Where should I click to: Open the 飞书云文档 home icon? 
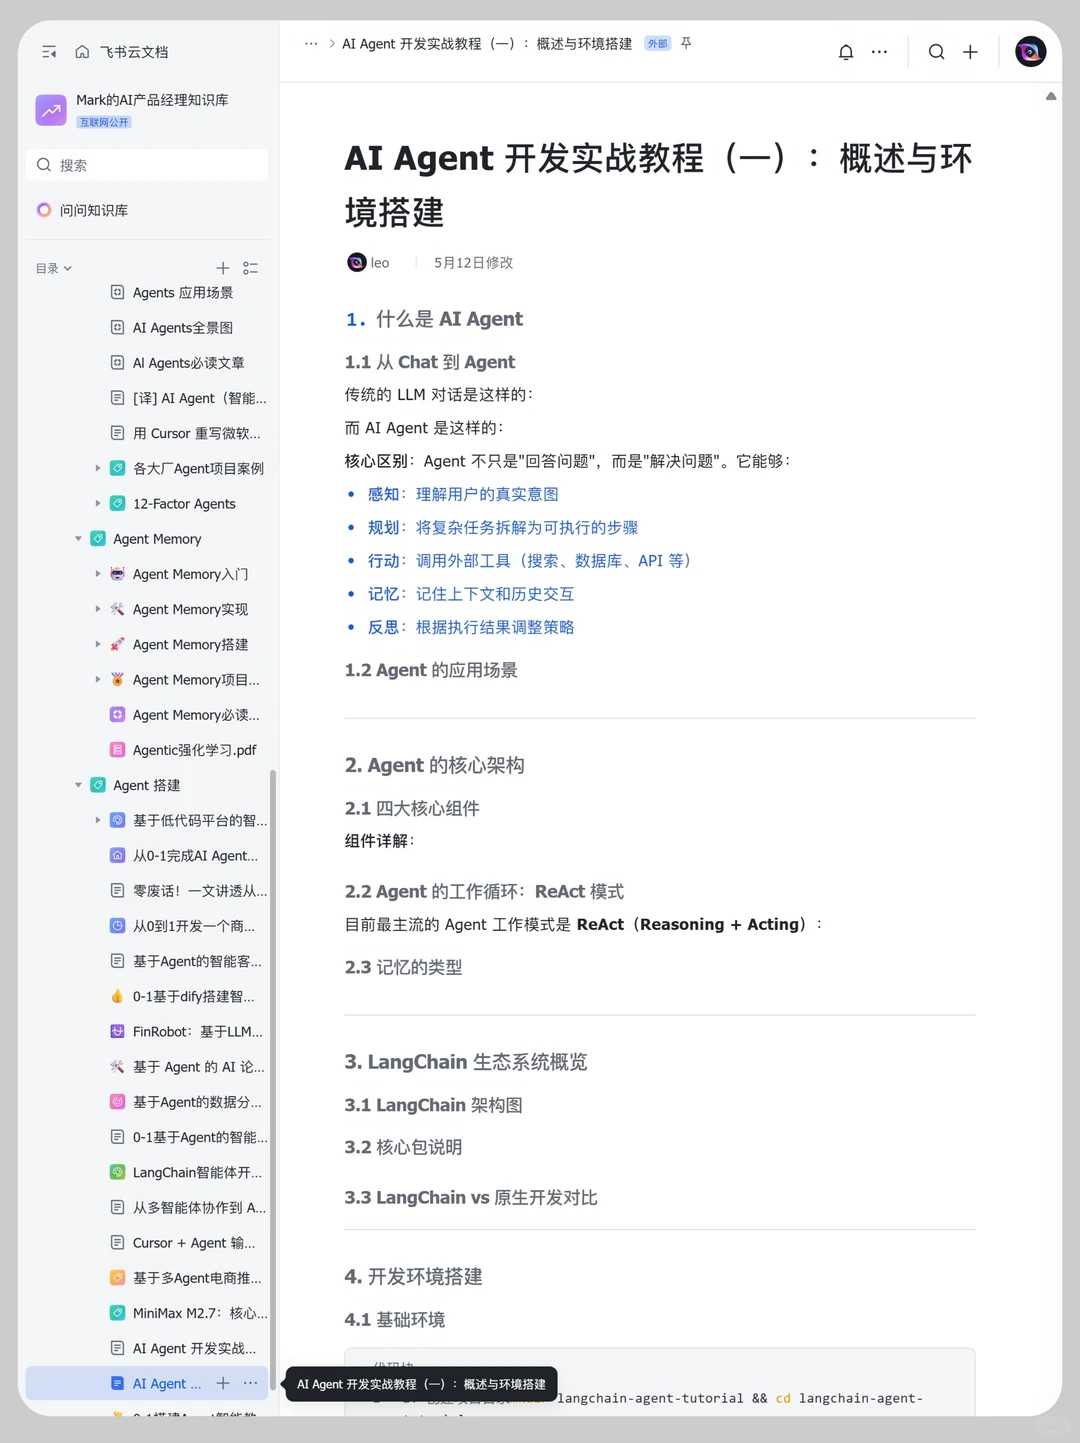82,52
